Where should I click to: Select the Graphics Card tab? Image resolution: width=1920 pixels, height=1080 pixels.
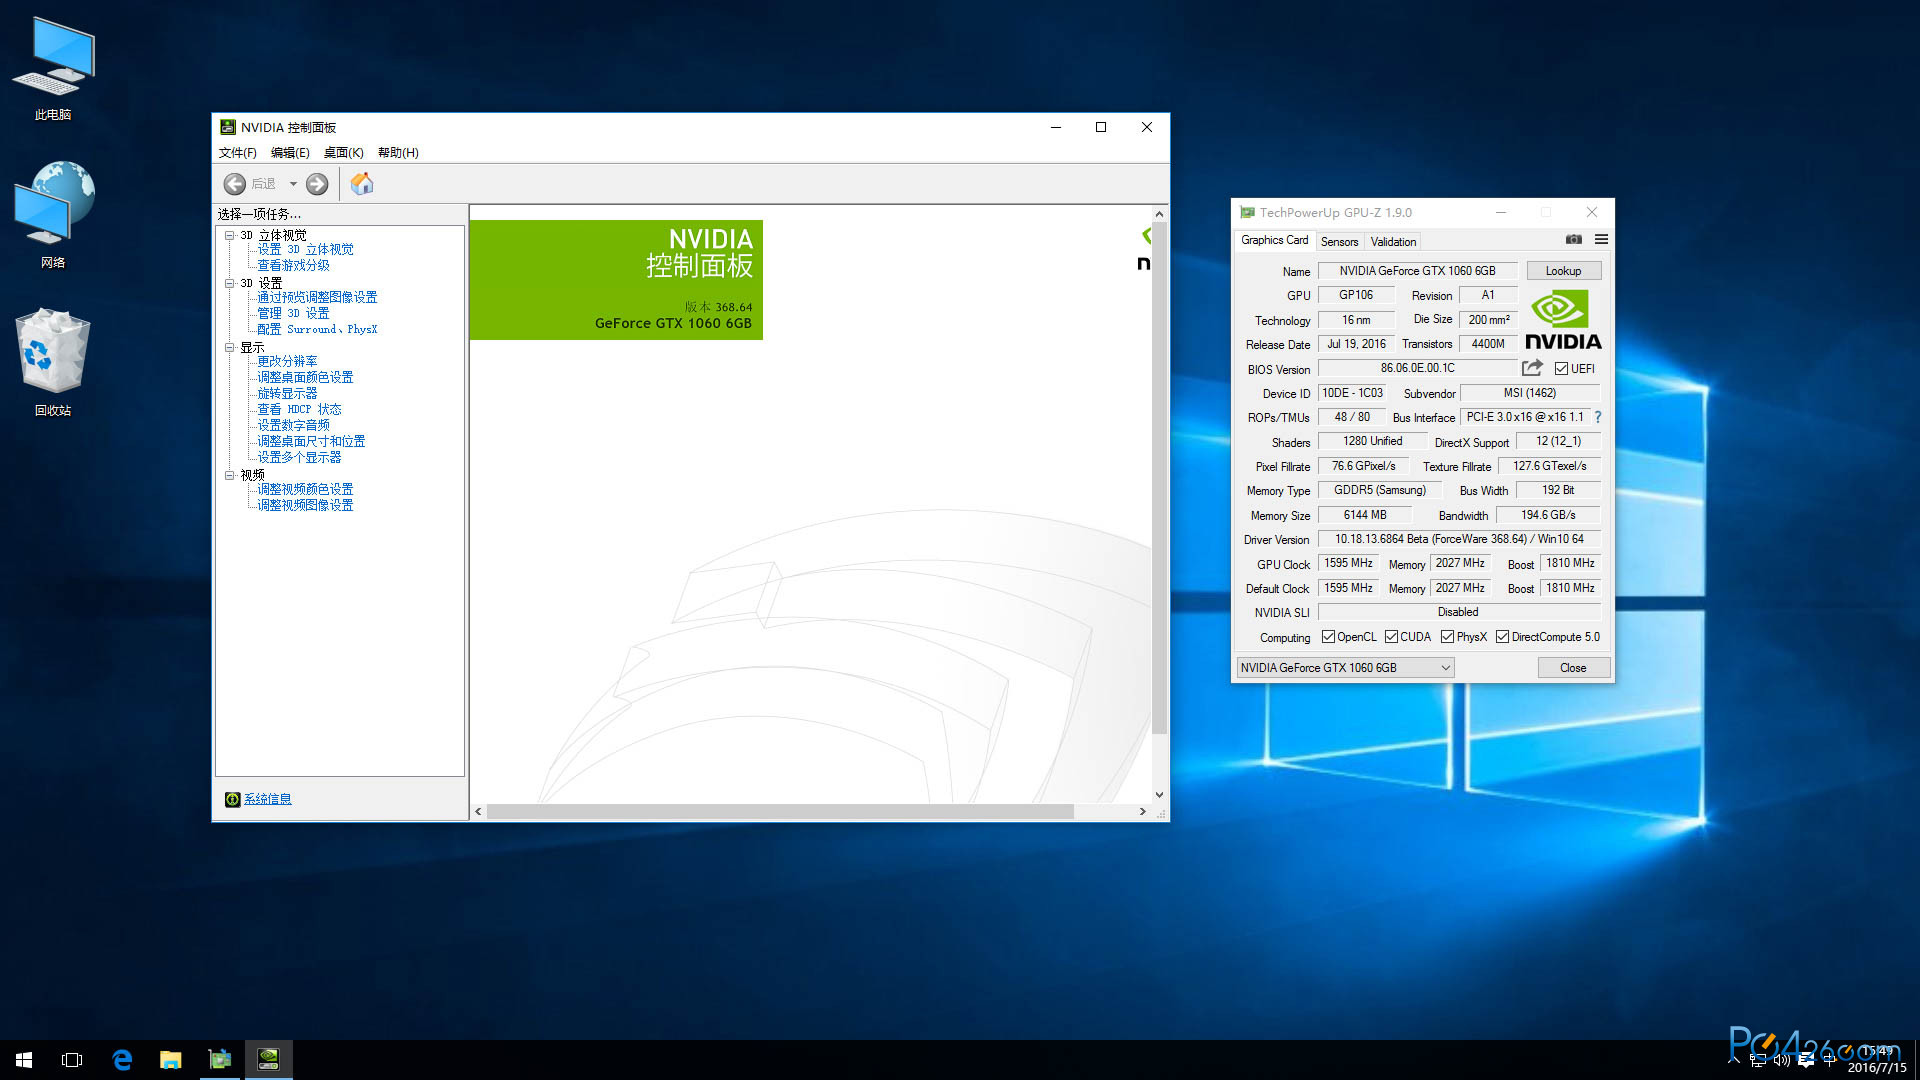click(x=1274, y=240)
